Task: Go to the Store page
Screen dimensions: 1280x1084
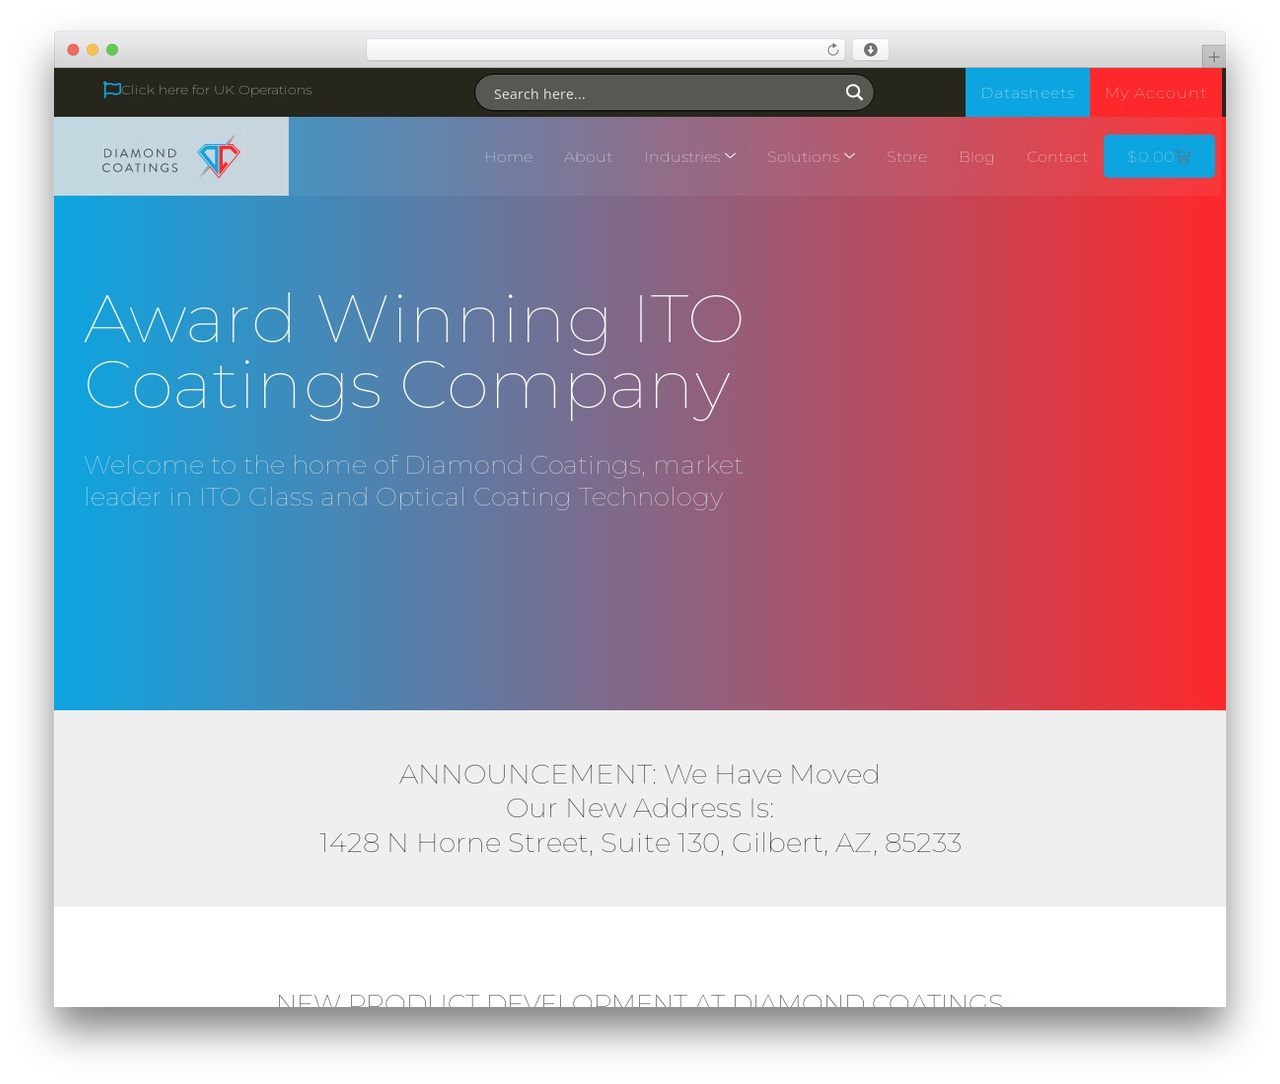Action: [x=907, y=157]
